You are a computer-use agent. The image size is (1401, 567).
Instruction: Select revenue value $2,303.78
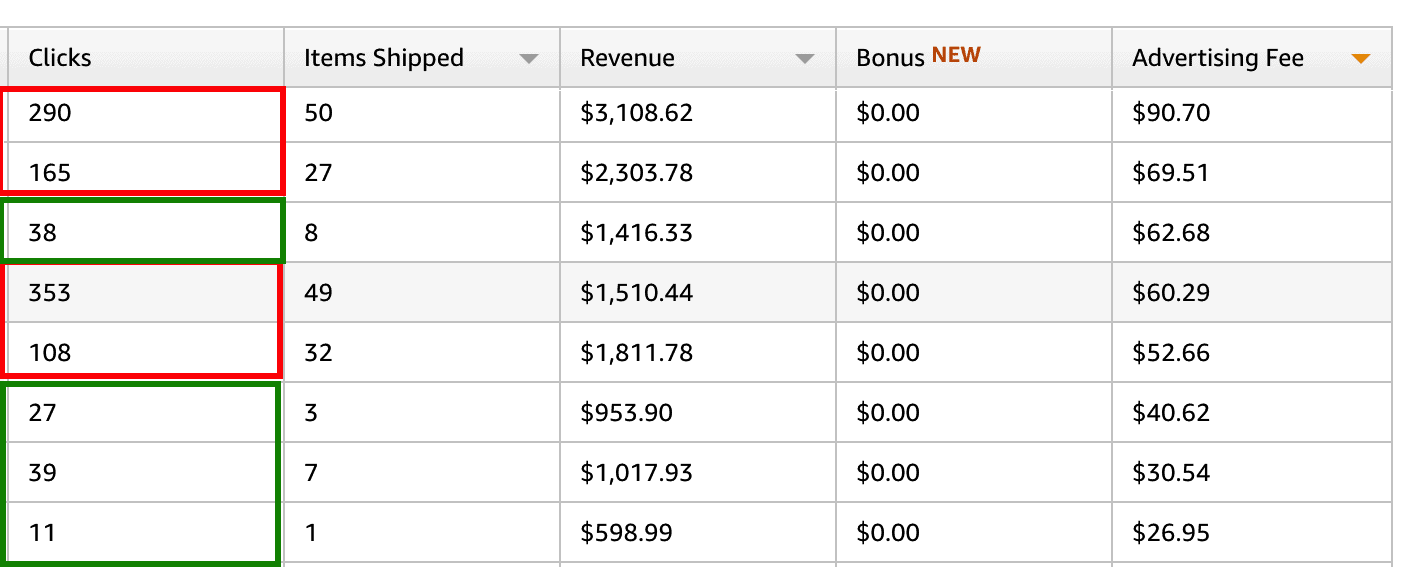coord(636,173)
